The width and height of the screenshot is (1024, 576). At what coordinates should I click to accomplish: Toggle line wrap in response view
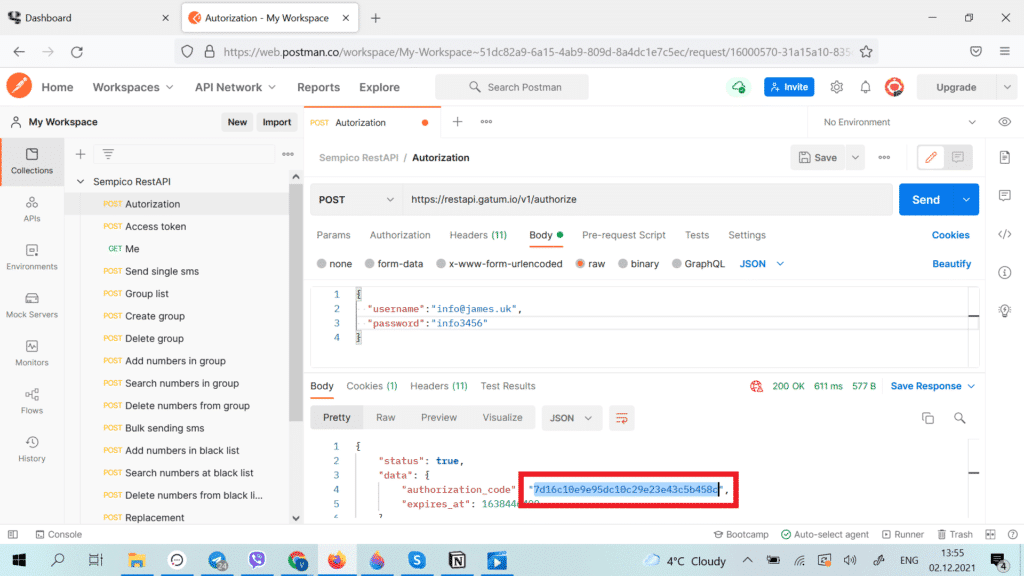pos(621,418)
